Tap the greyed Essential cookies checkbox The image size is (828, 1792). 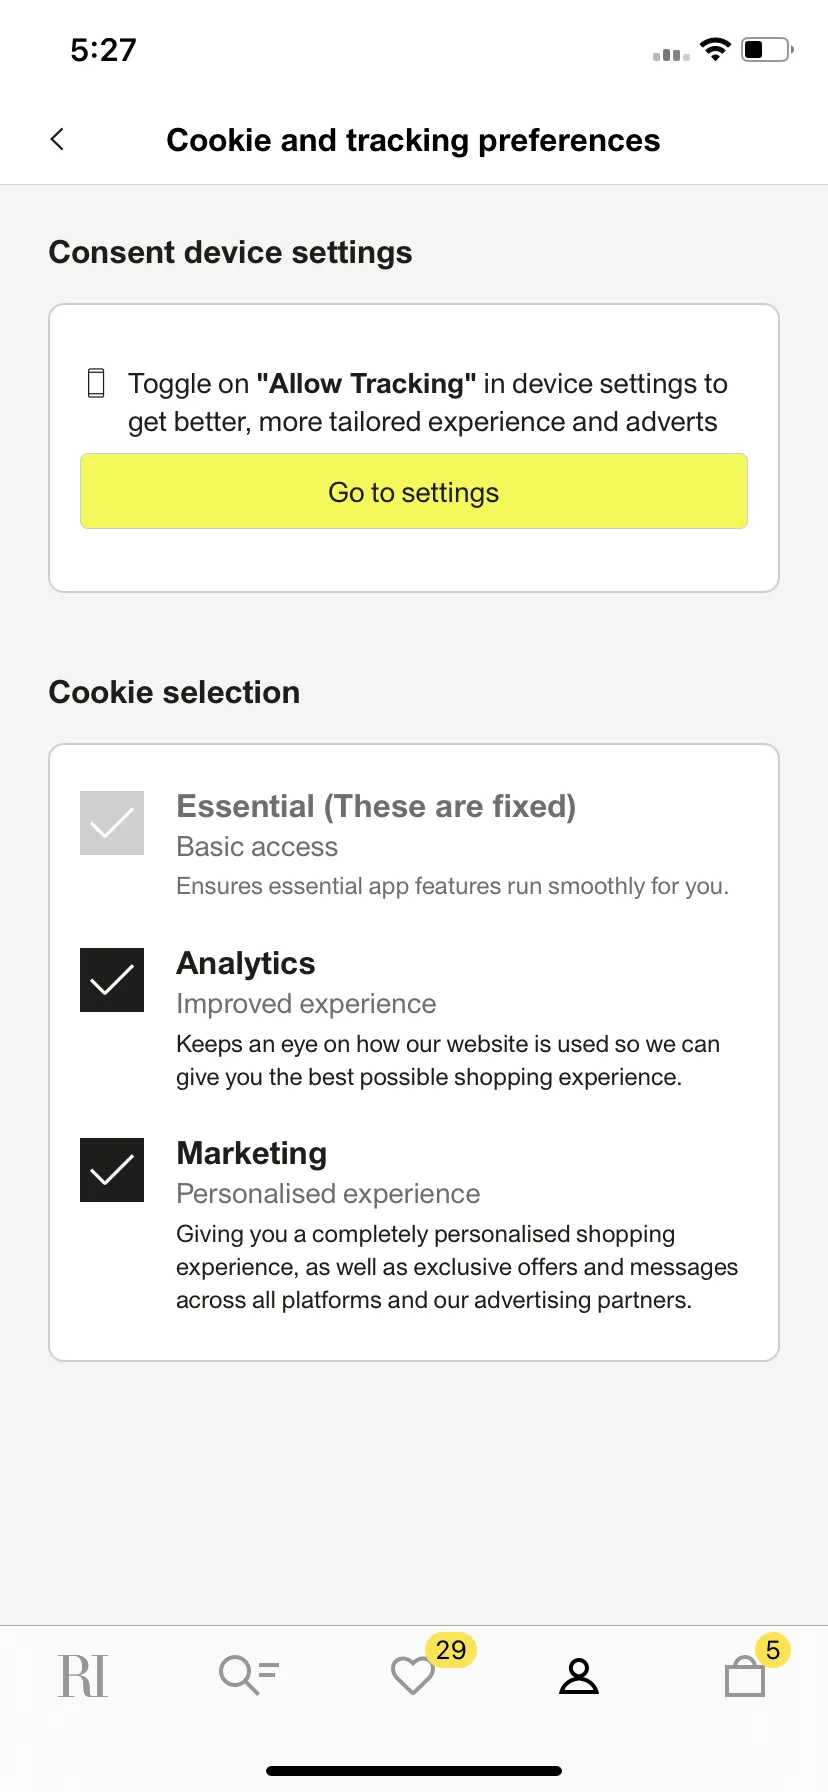[x=112, y=823]
